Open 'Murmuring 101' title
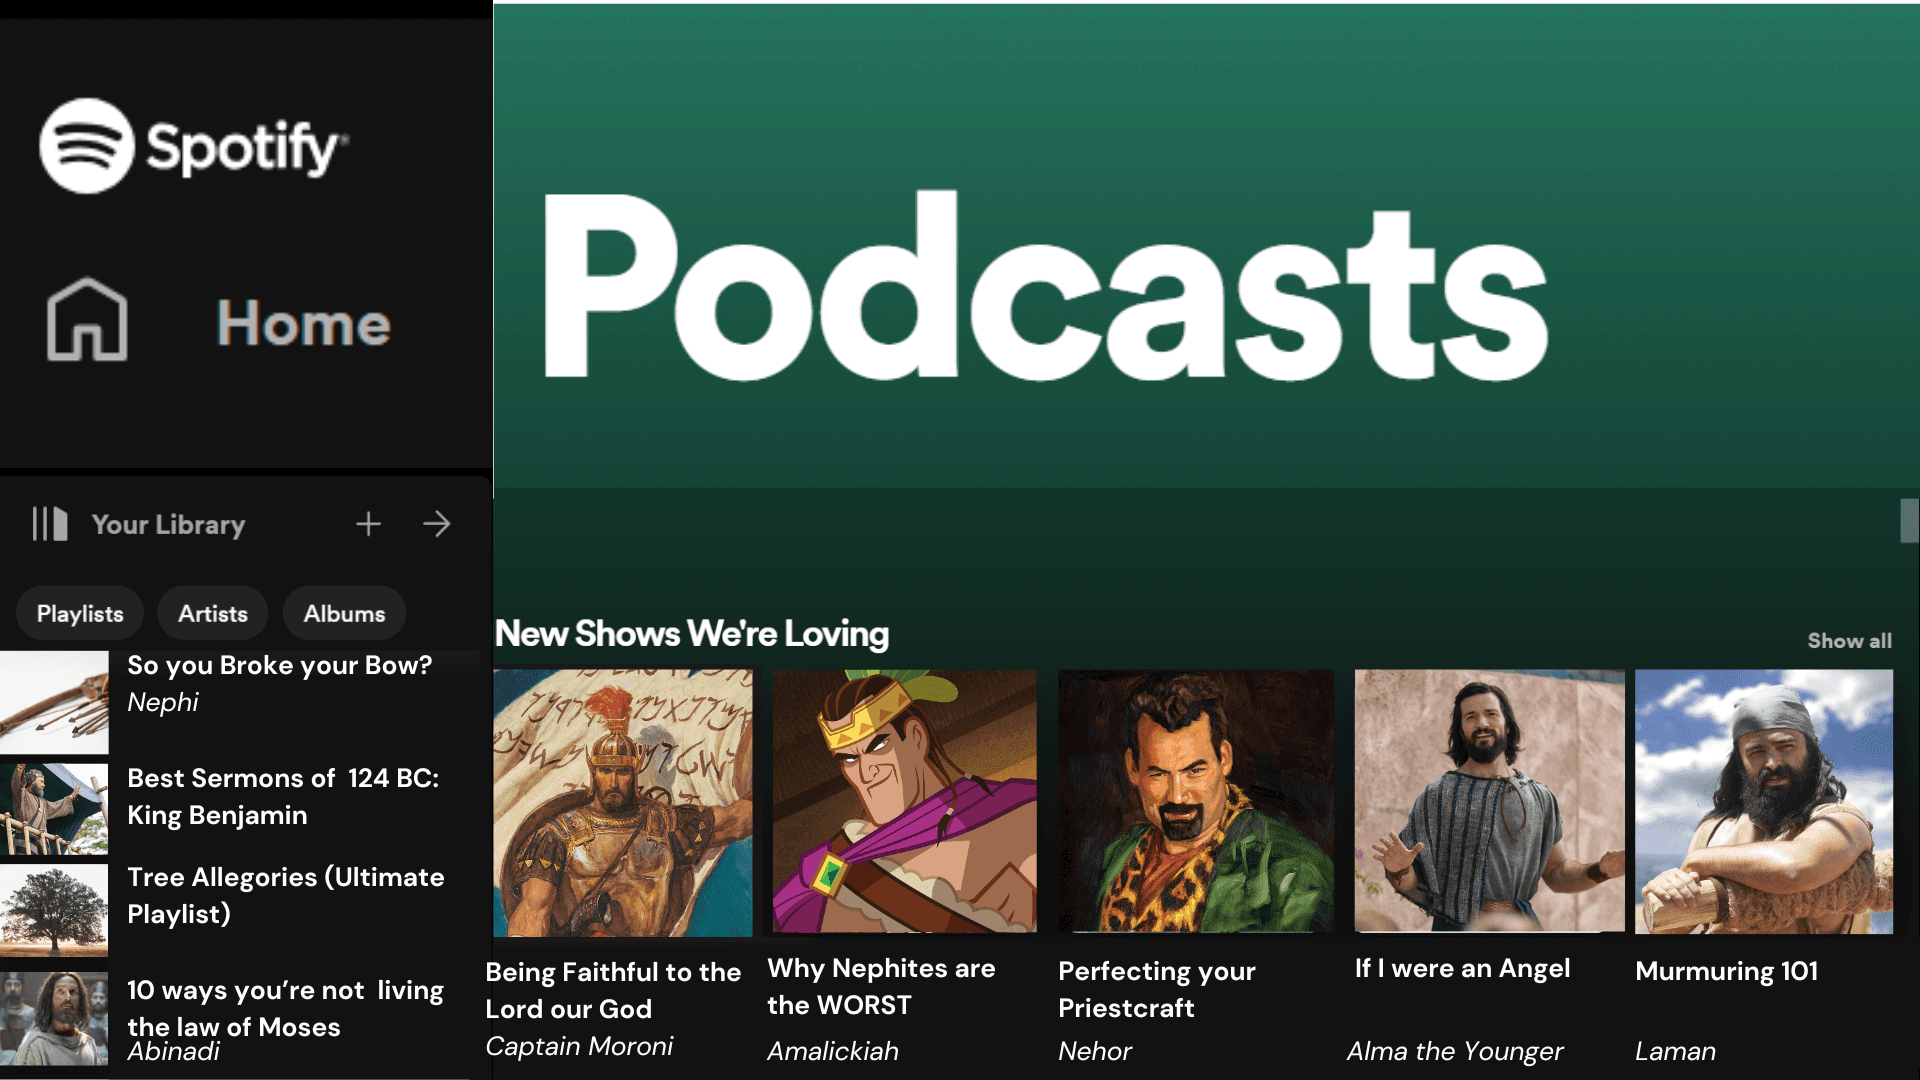This screenshot has height=1080, width=1920. point(1726,971)
